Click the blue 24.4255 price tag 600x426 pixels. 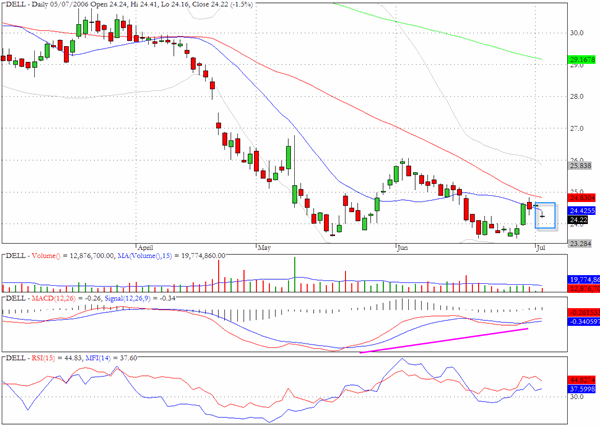[x=582, y=211]
